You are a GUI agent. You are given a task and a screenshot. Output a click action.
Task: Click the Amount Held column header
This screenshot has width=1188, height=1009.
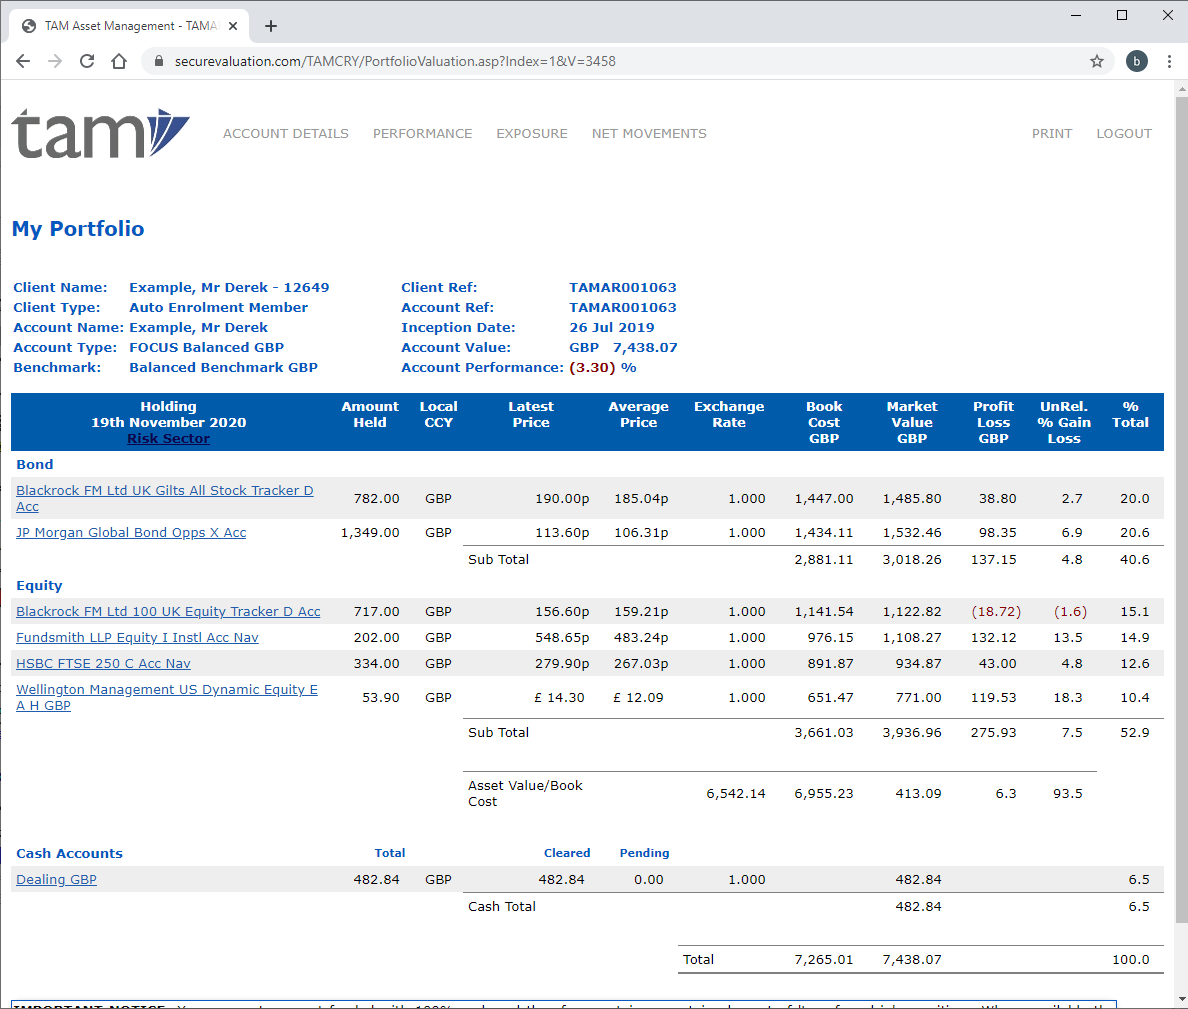point(370,414)
